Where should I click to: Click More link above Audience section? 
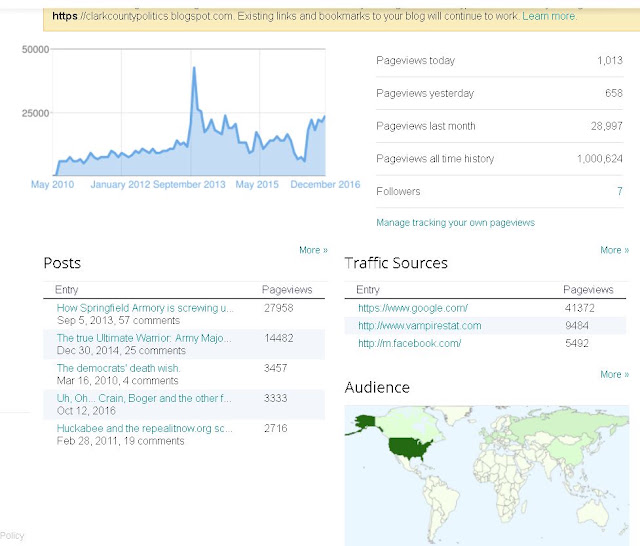pos(614,375)
